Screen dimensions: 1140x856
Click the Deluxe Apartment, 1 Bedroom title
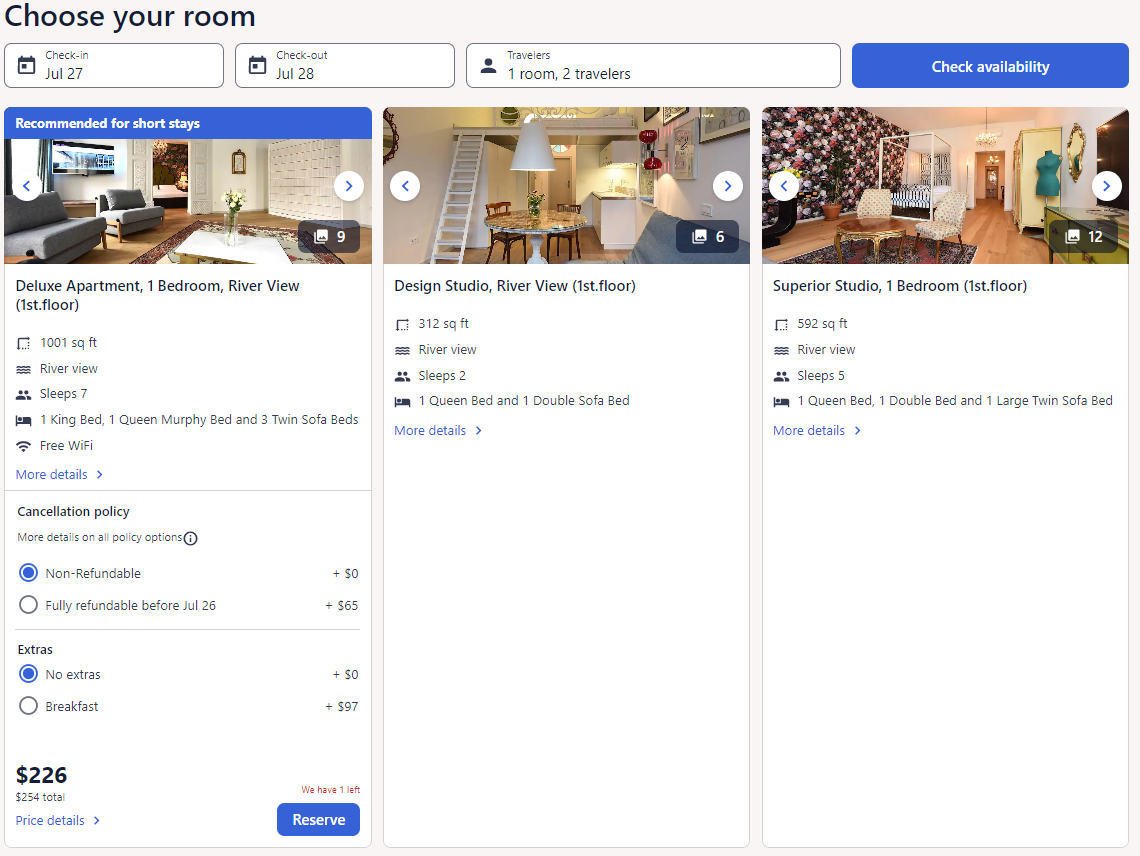click(158, 295)
